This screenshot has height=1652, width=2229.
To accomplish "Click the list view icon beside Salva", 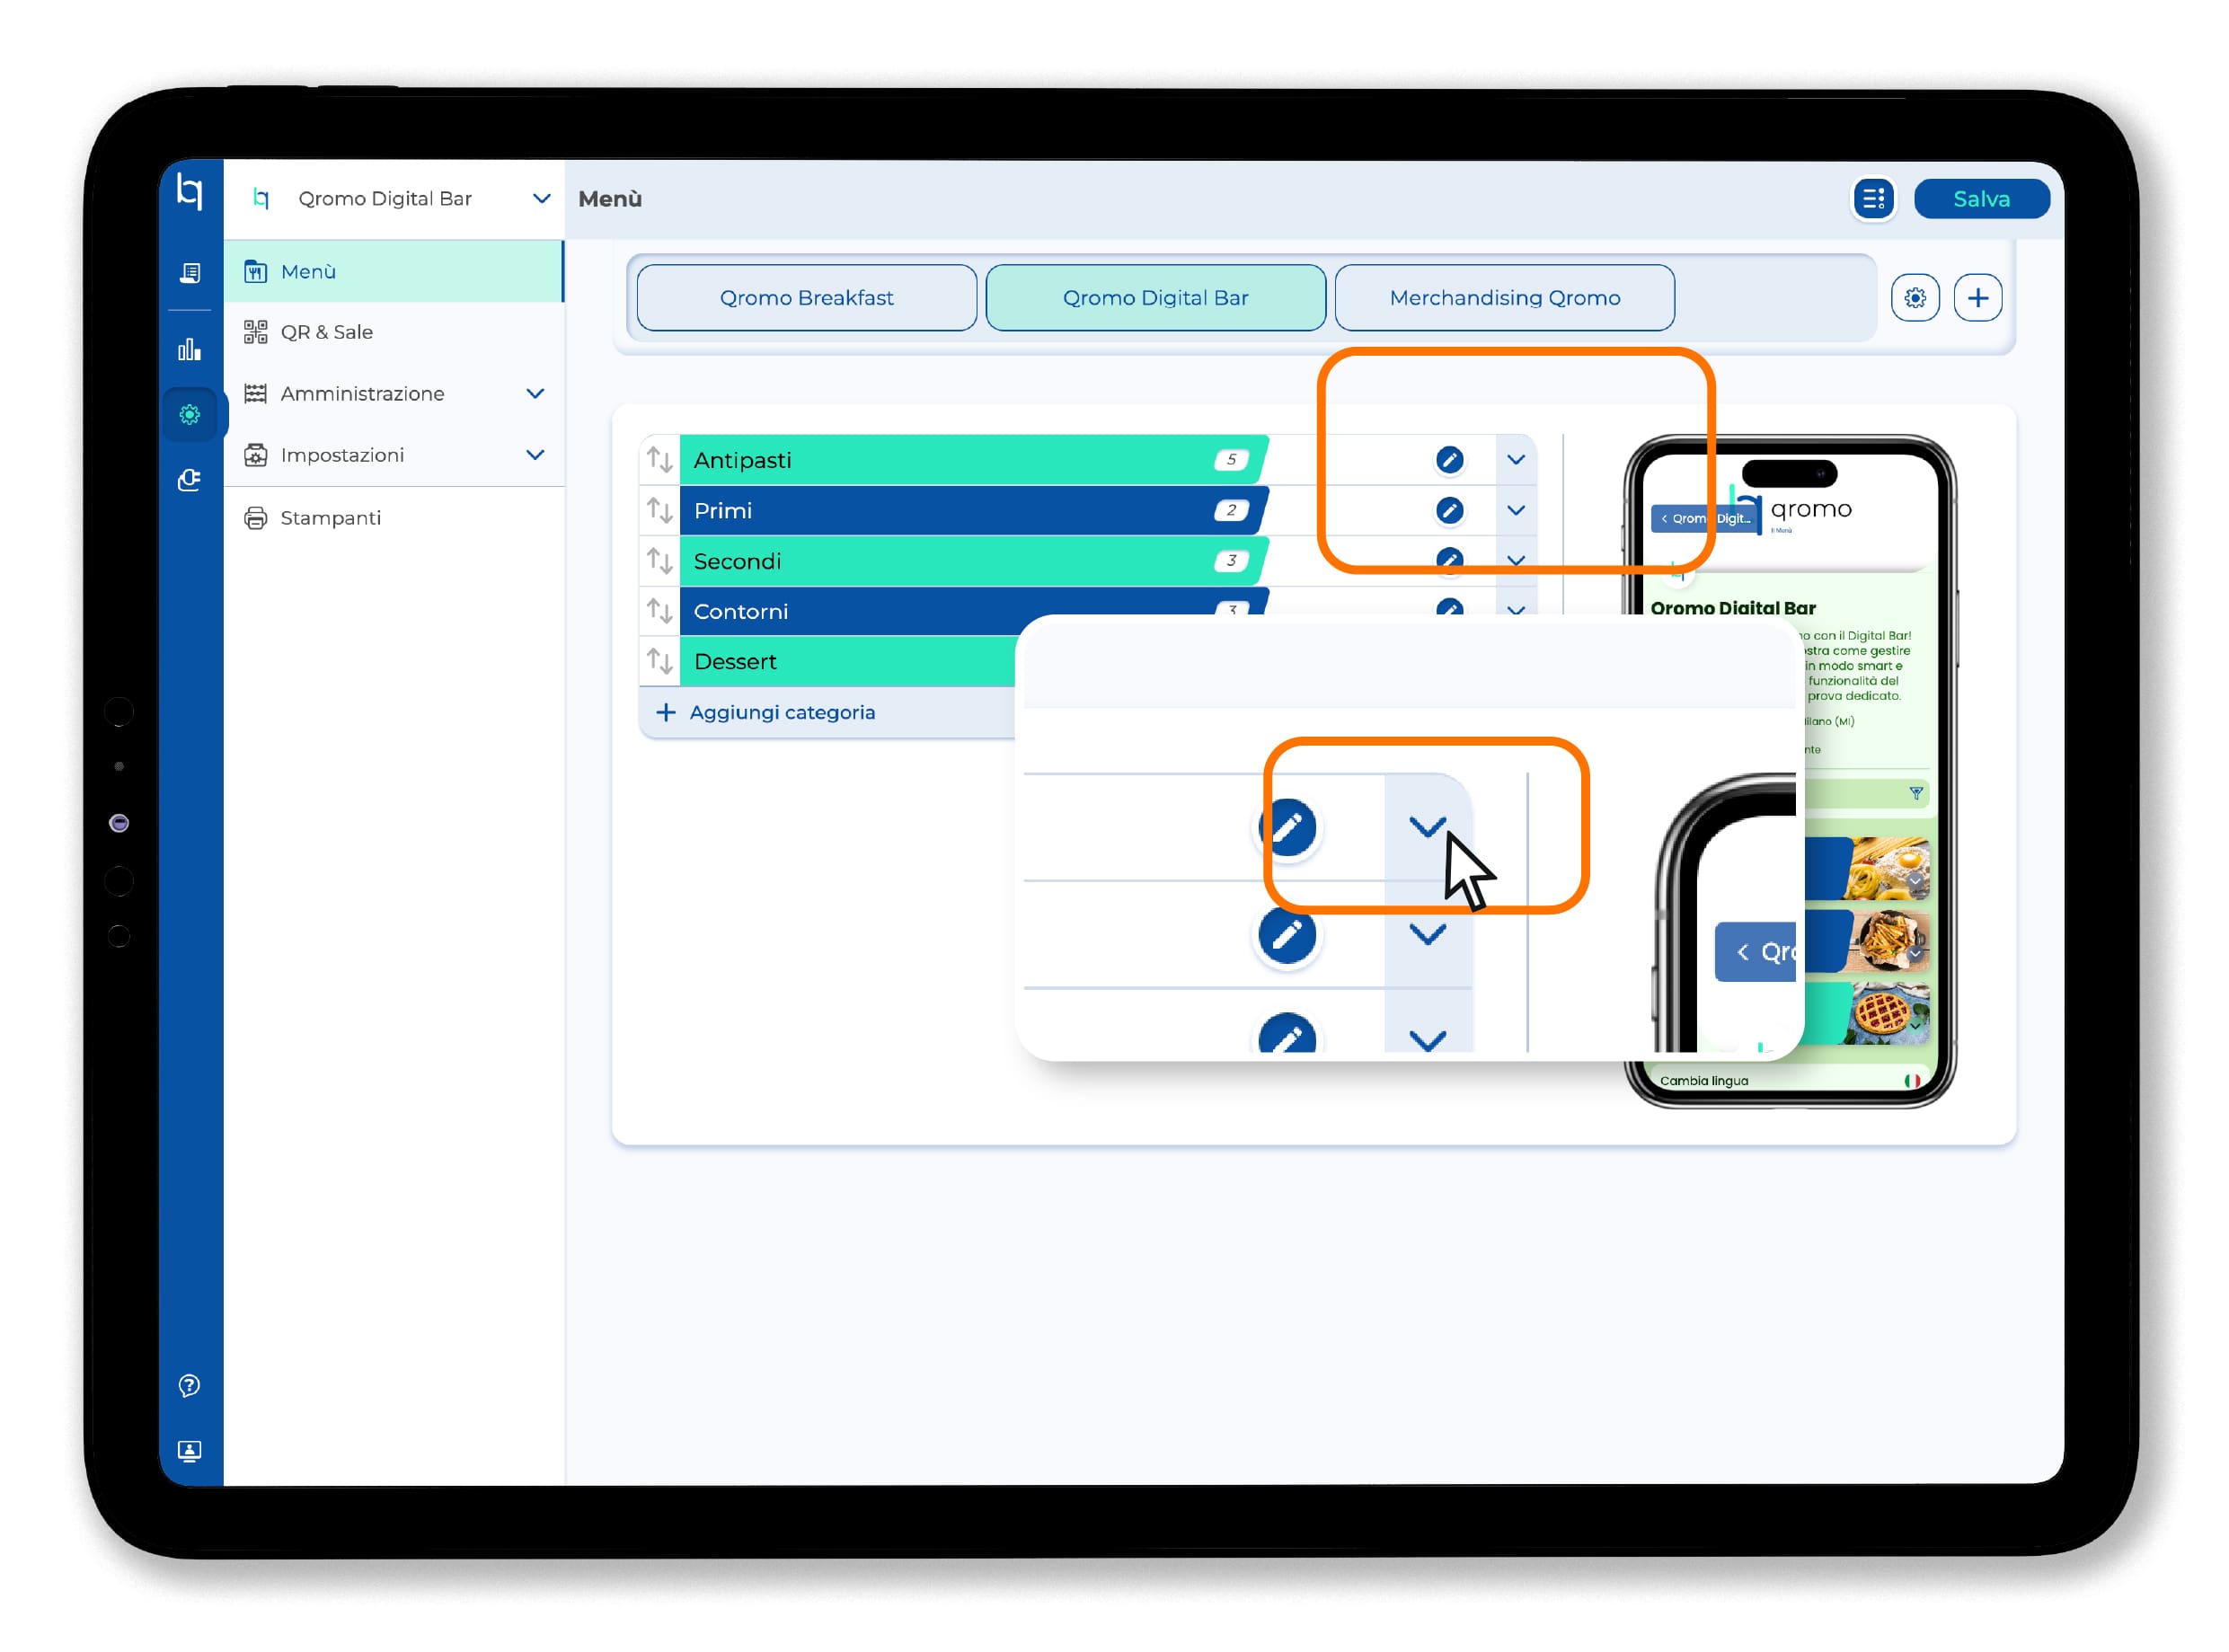I will pyautogui.click(x=1872, y=199).
